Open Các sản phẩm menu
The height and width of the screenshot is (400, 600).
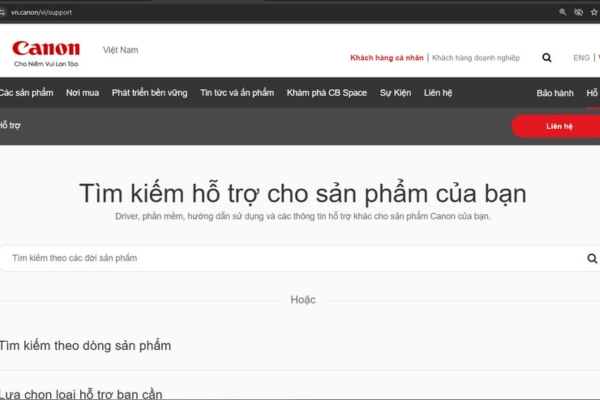[26, 93]
